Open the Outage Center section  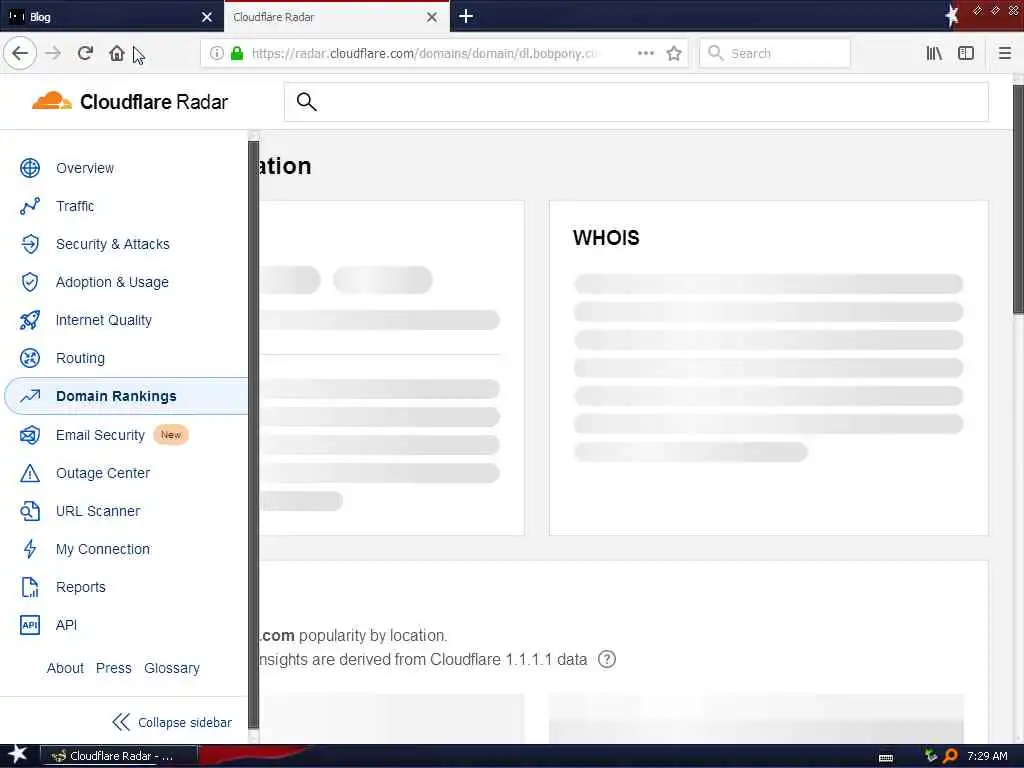103,473
